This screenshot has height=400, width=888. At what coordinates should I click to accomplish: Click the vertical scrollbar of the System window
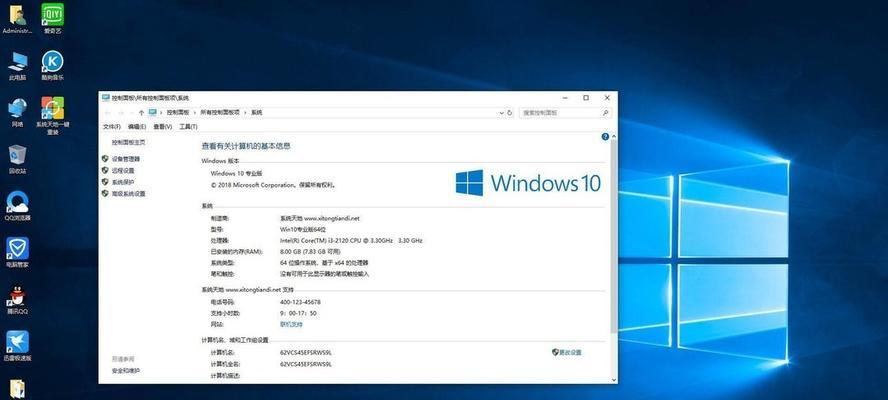tap(614, 235)
